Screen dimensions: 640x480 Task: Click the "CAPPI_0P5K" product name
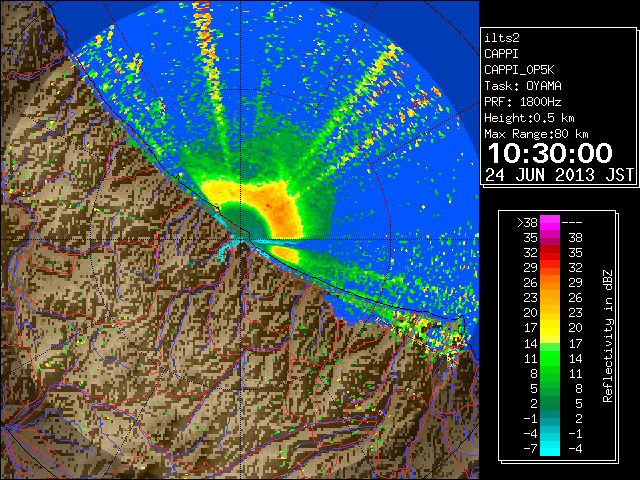pyautogui.click(x=519, y=70)
